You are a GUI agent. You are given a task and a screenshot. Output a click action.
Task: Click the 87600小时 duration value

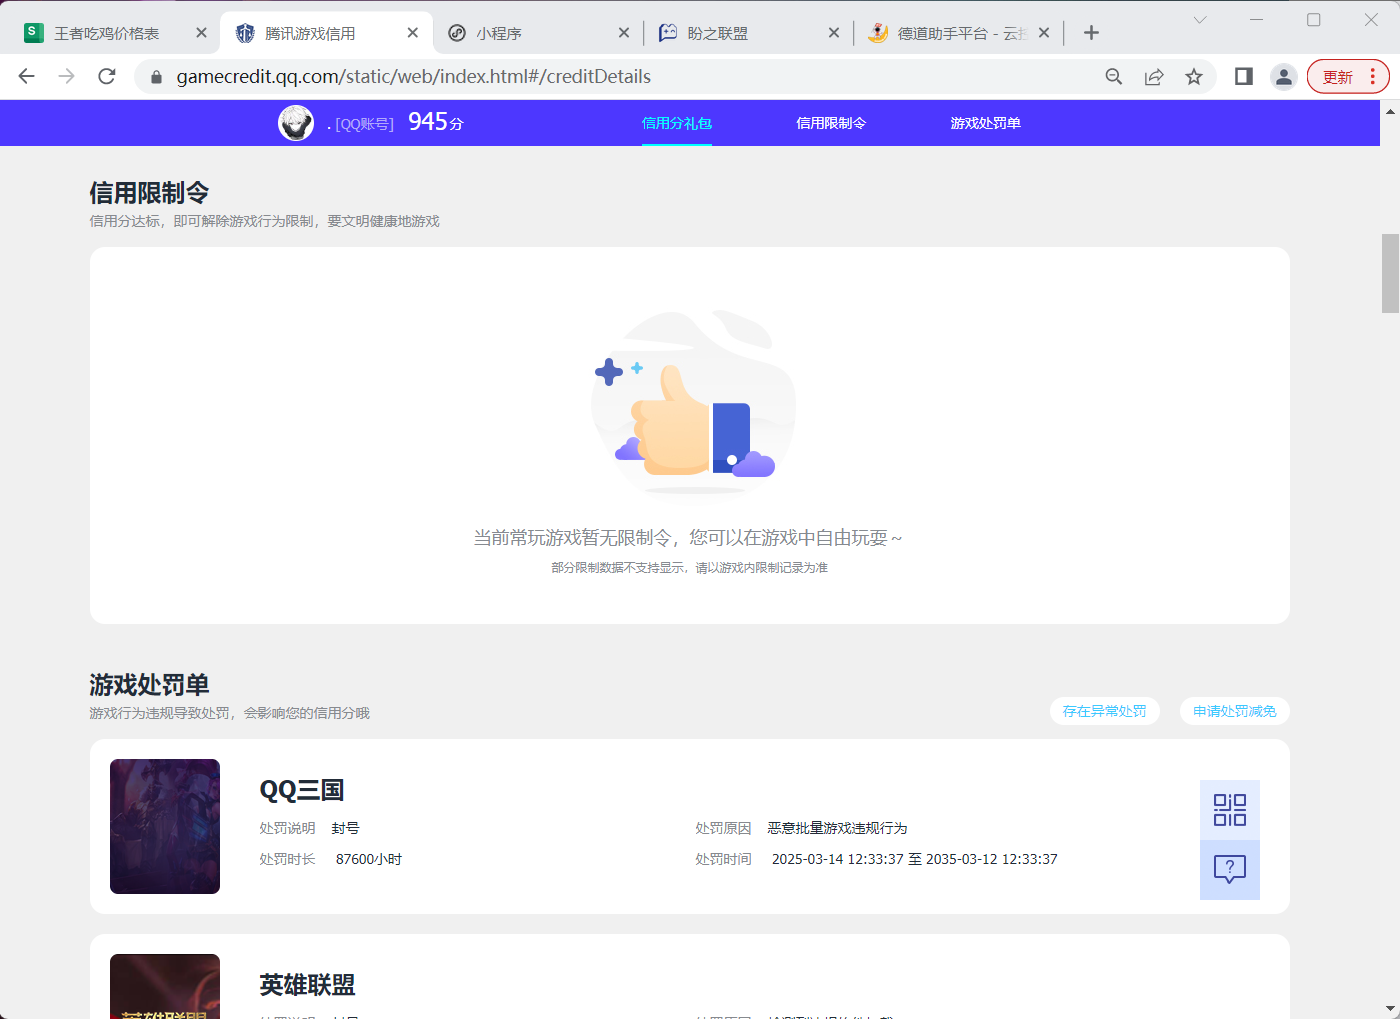369,859
